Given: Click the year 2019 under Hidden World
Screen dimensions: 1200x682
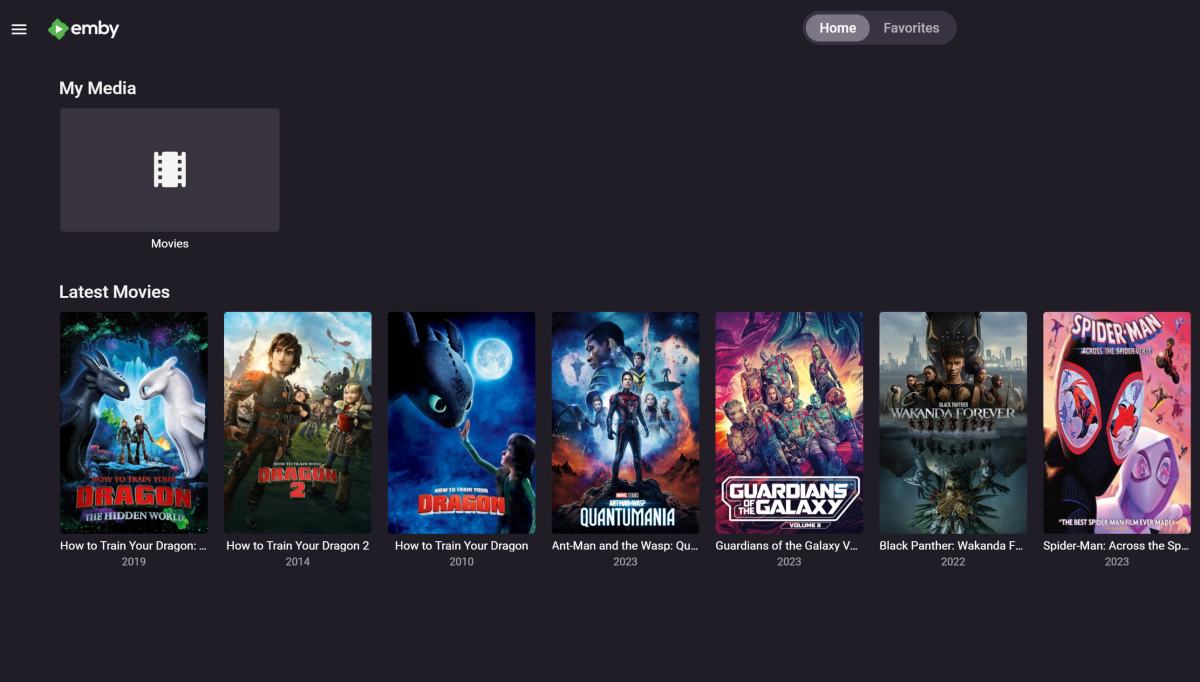Looking at the screenshot, I should click(134, 562).
